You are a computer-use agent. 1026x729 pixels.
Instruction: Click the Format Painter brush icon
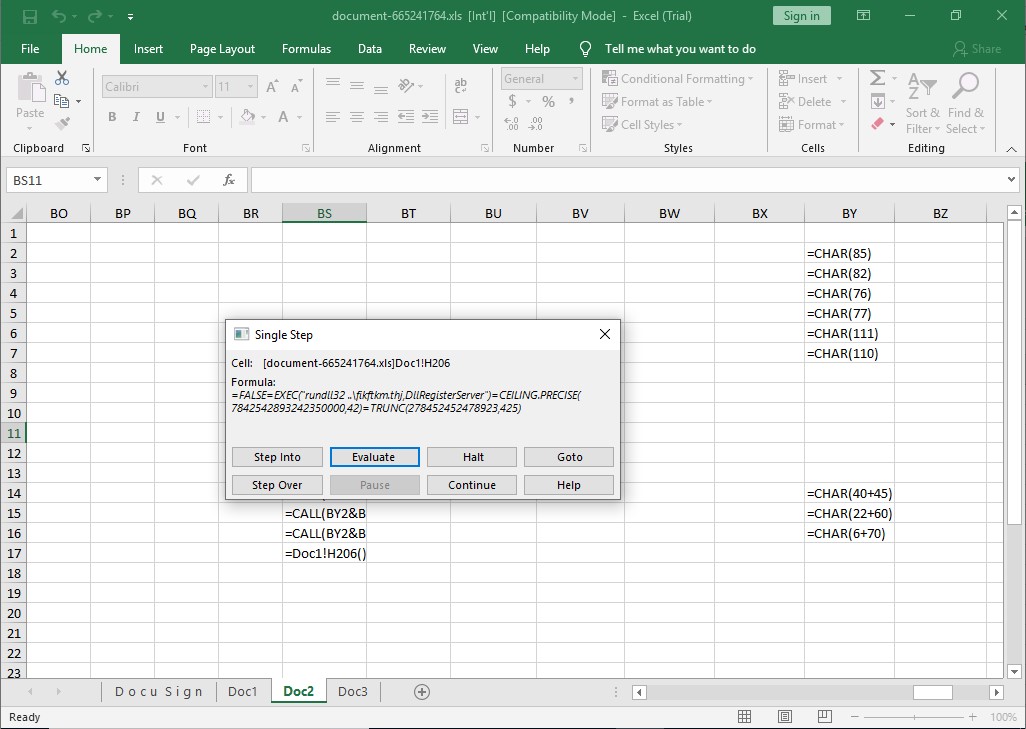tap(62, 123)
